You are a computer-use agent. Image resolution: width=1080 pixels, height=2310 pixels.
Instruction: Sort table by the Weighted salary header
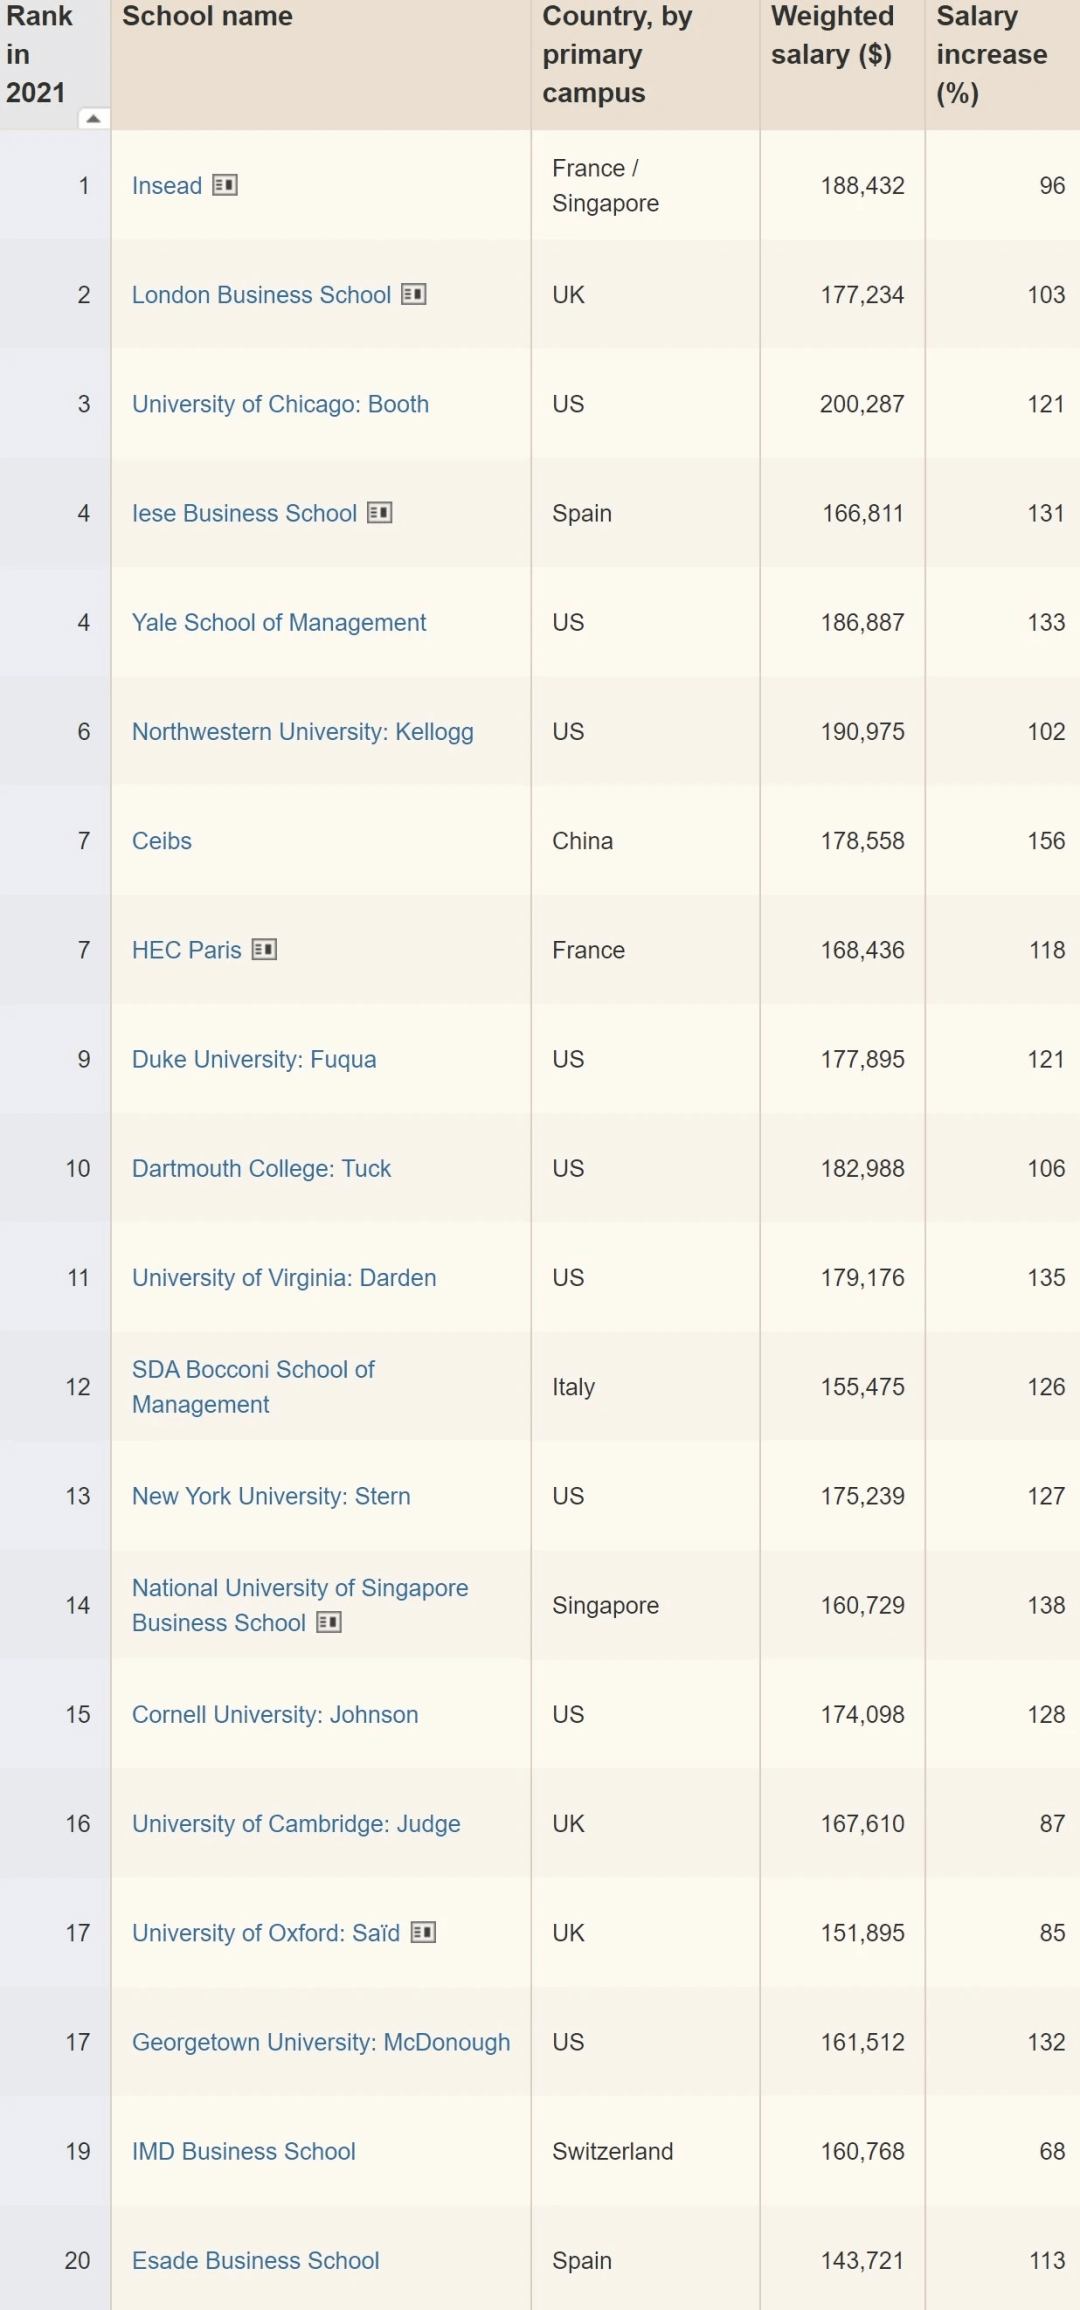tap(832, 35)
